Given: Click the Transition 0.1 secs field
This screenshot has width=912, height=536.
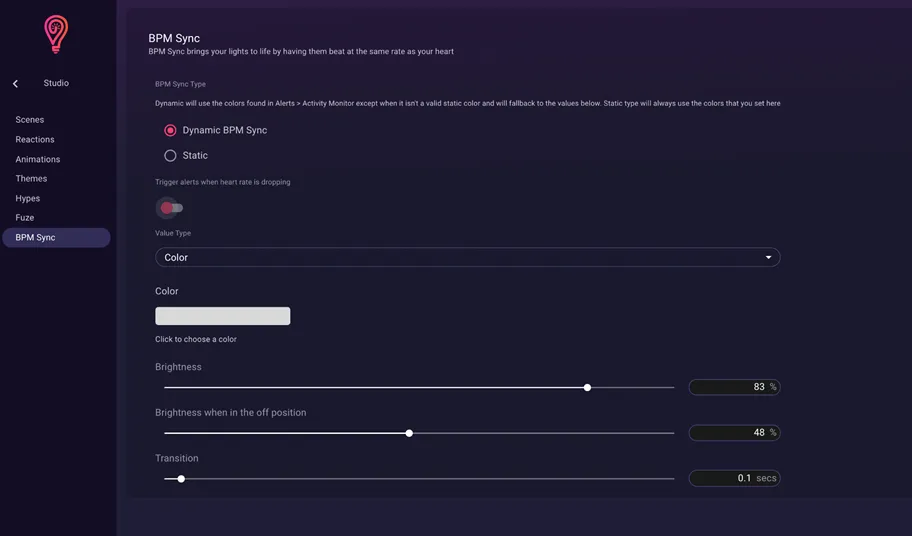Looking at the screenshot, I should coord(735,478).
